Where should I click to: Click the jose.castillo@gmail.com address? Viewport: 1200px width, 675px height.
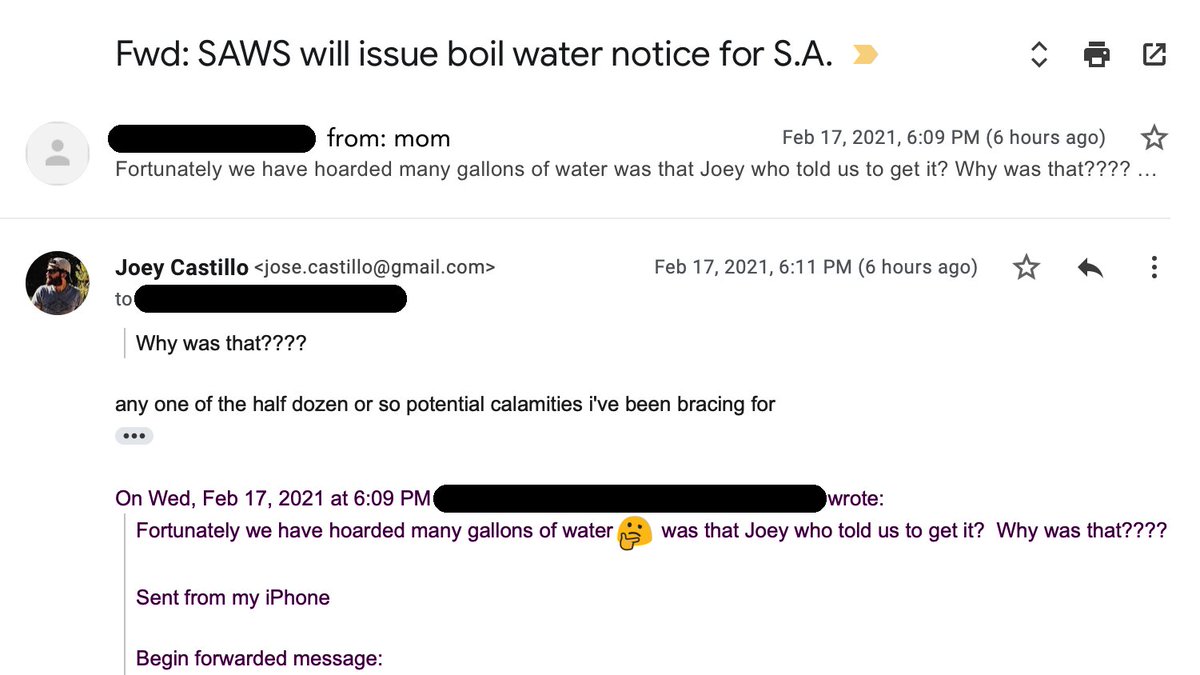pyautogui.click(x=375, y=267)
